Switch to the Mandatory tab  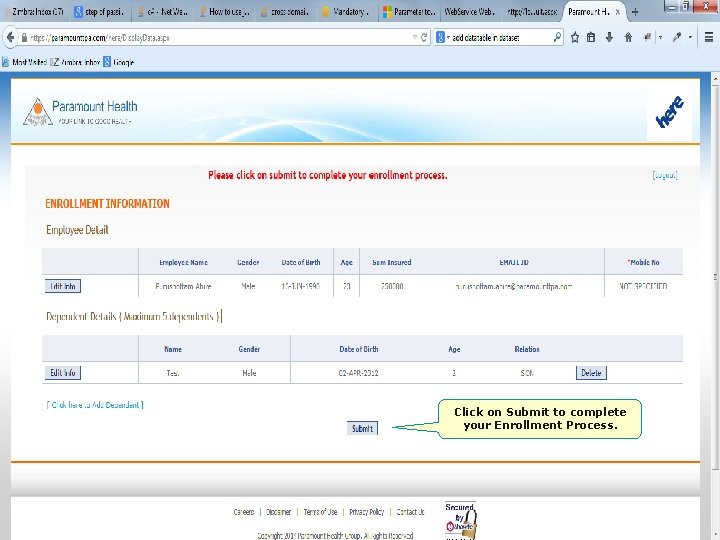[347, 12]
